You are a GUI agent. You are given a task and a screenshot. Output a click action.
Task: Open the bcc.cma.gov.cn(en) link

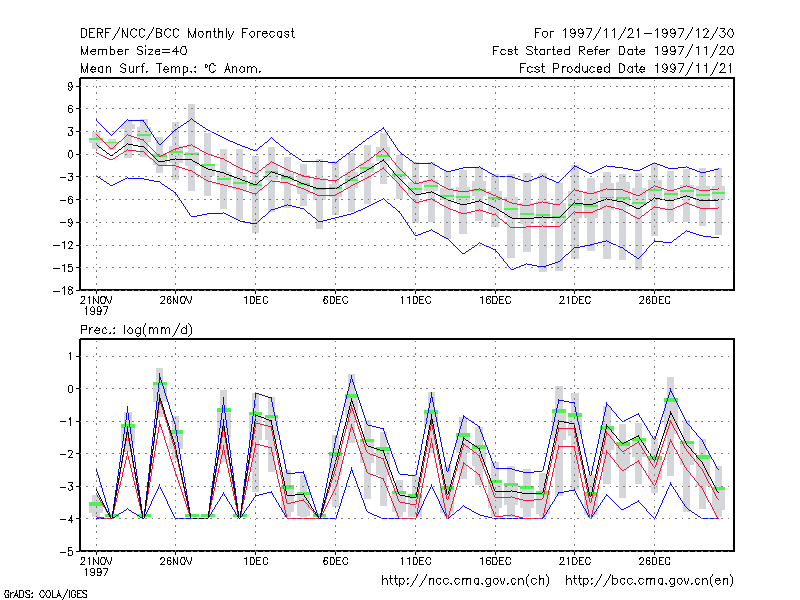pos(649,581)
